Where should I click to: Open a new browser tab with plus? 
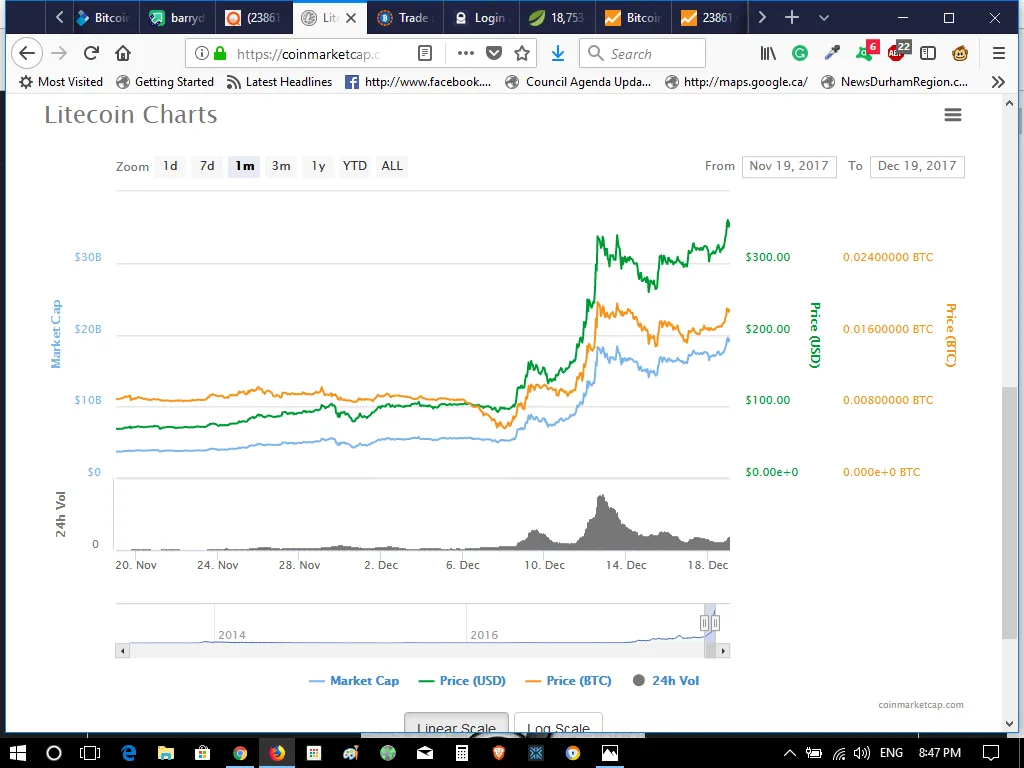[x=792, y=18]
